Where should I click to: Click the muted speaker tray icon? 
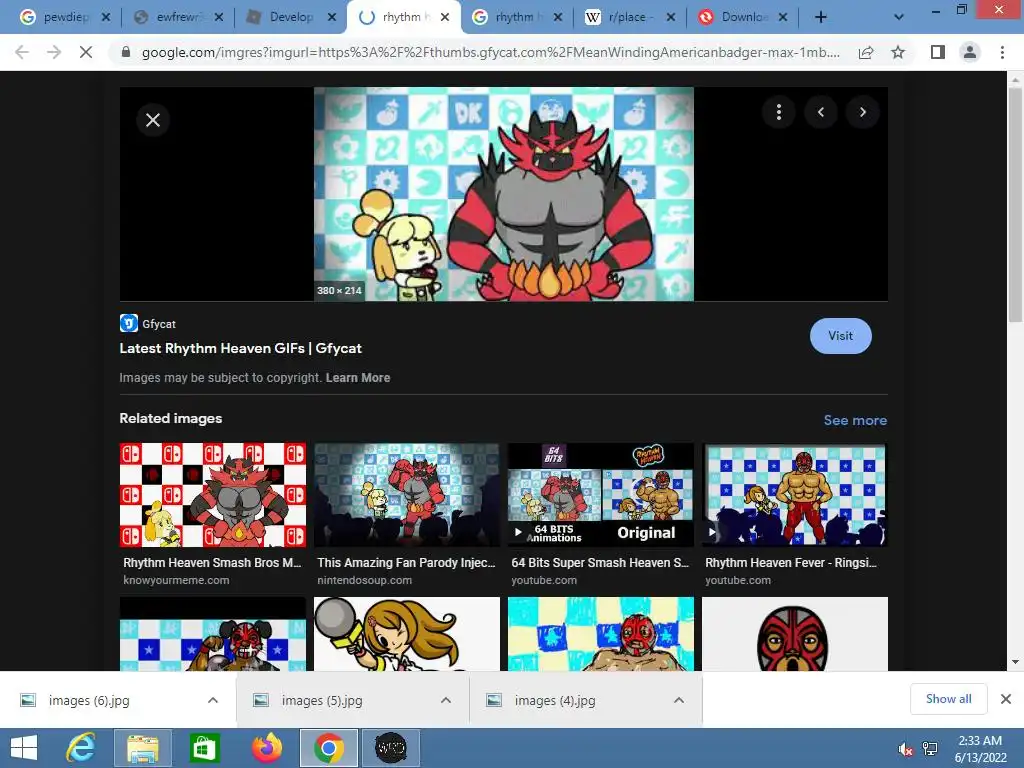click(x=905, y=749)
